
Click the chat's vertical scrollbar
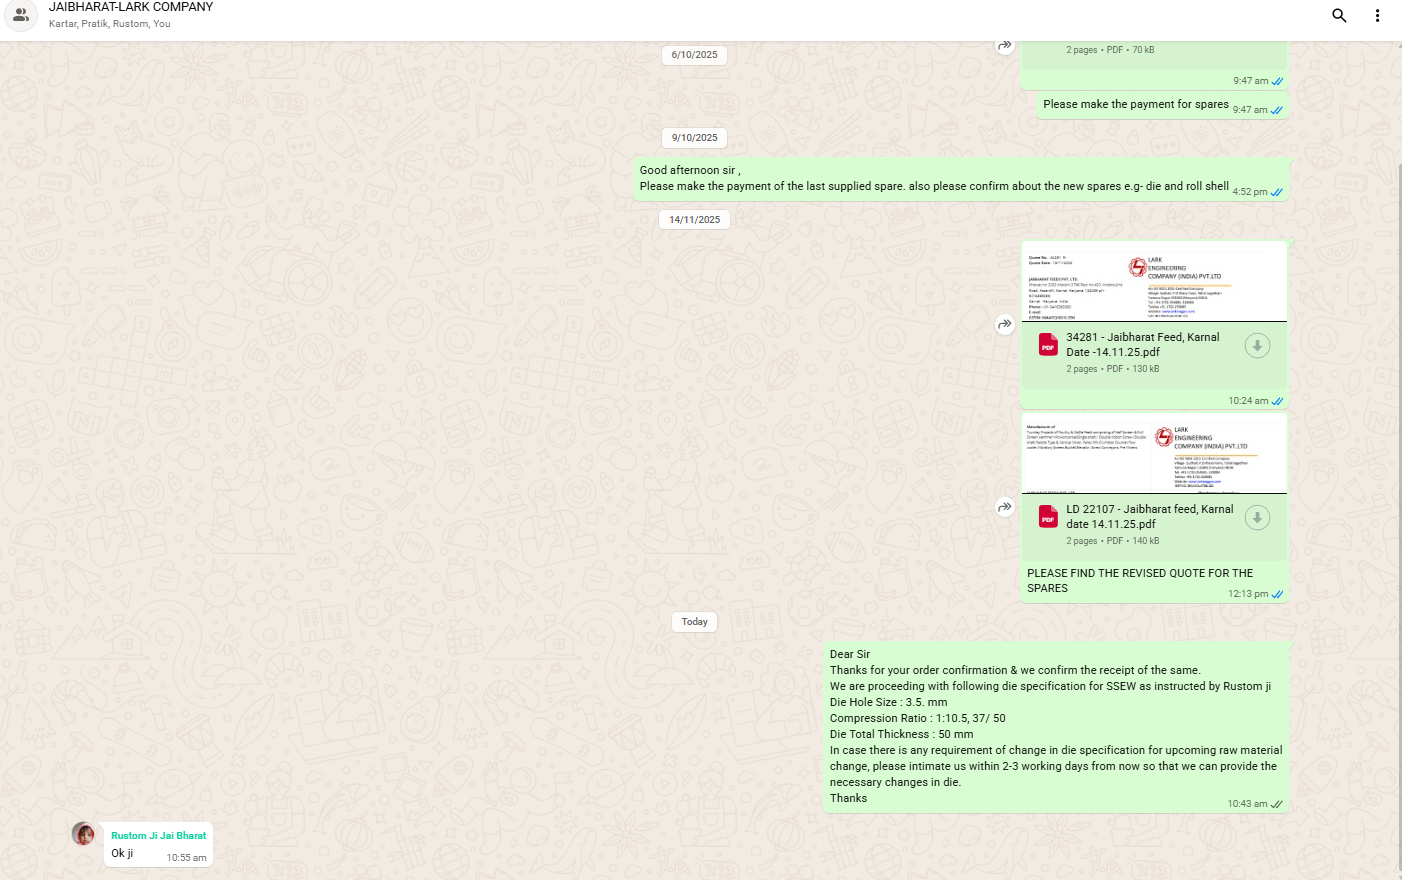tap(1398, 500)
